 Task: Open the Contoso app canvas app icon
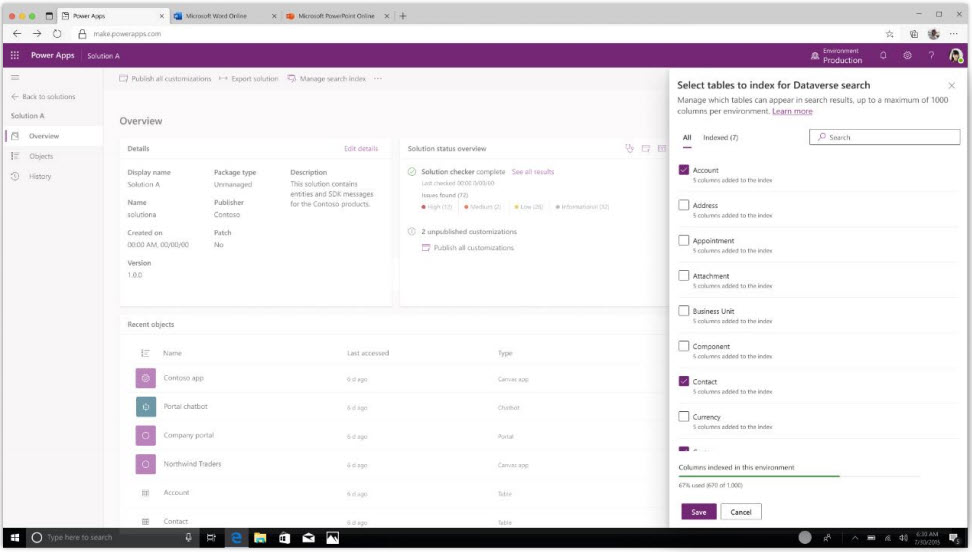[146, 378]
